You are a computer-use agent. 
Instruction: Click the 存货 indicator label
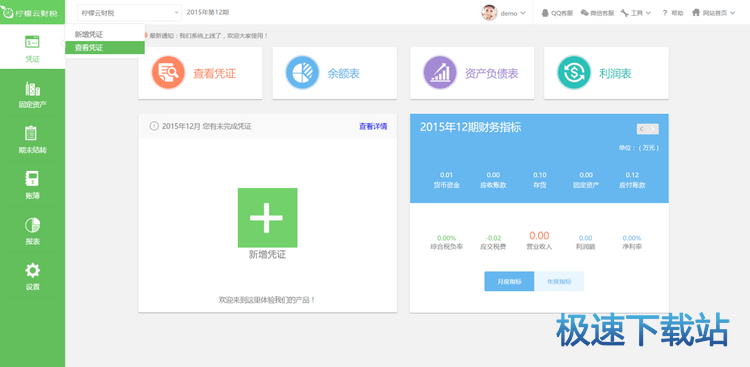coord(540,185)
